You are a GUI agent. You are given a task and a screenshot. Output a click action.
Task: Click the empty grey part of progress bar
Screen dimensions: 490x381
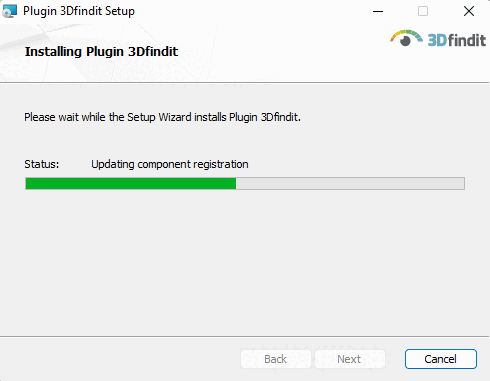350,184
